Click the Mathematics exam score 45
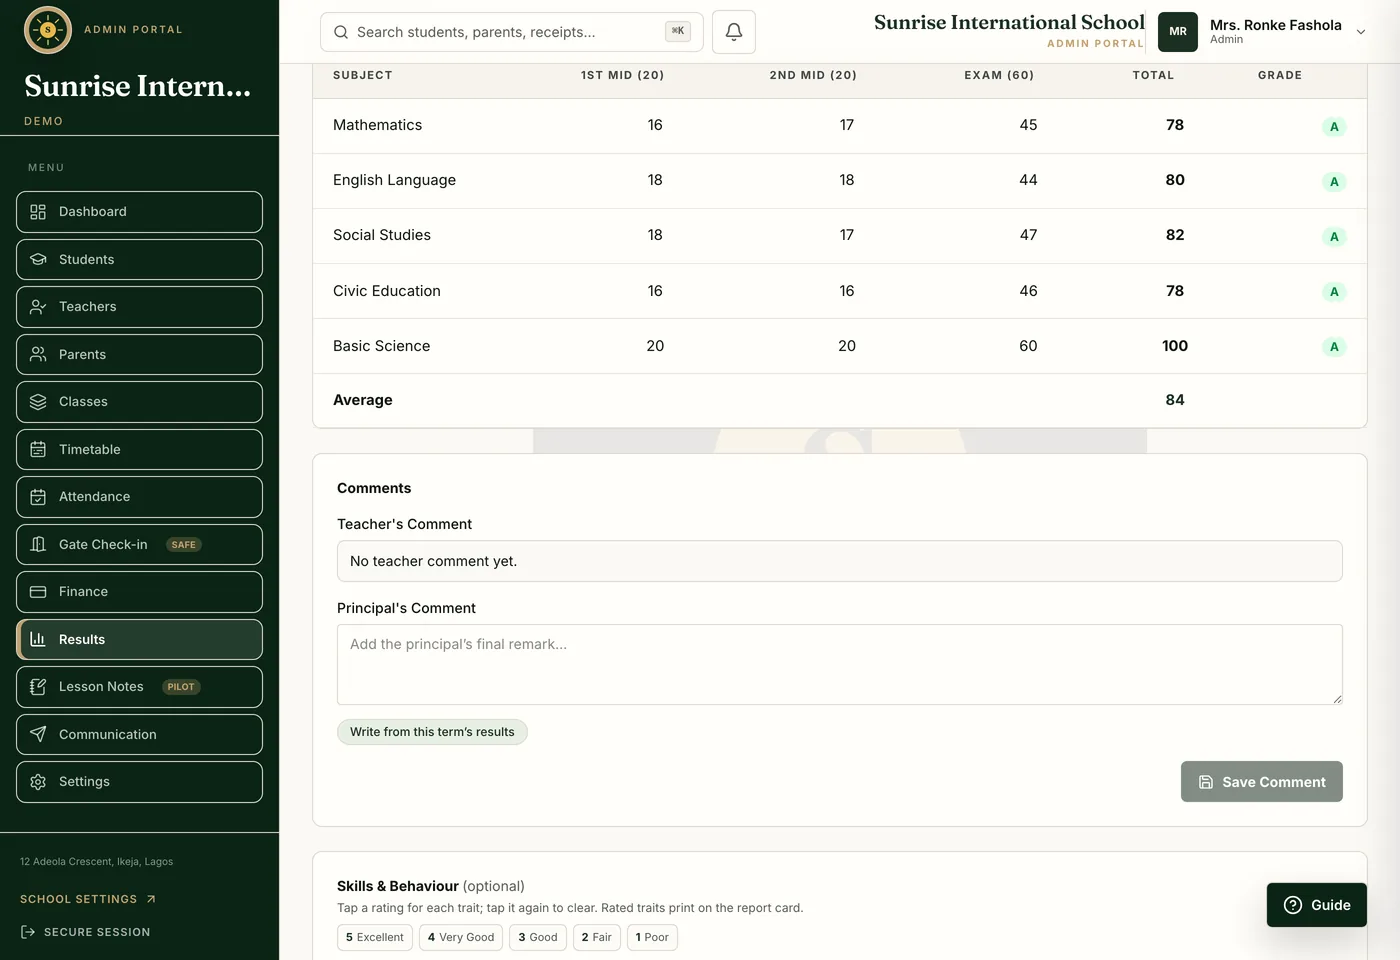Image resolution: width=1400 pixels, height=960 pixels. click(1028, 125)
